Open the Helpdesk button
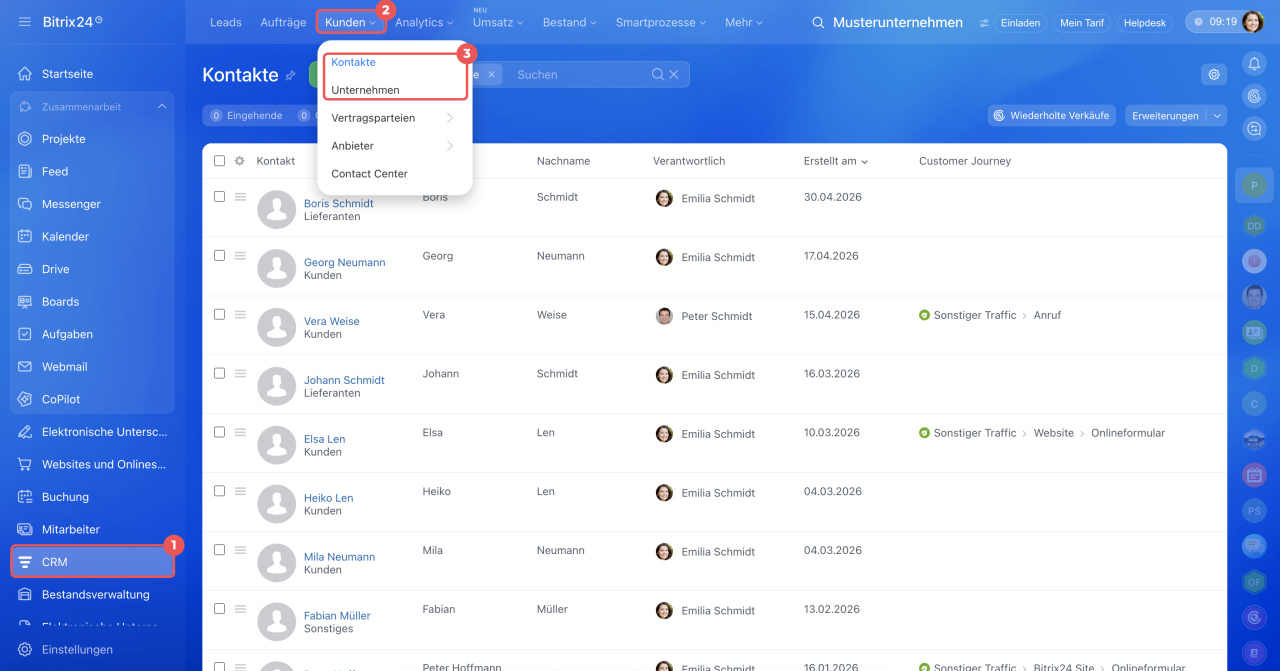The height and width of the screenshot is (671, 1280). 1145,22
